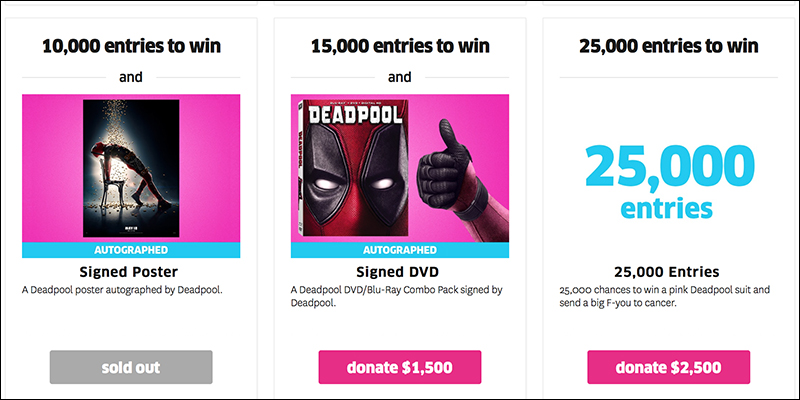
Task: Click the word "and" in the 15,000 card
Action: (399, 77)
